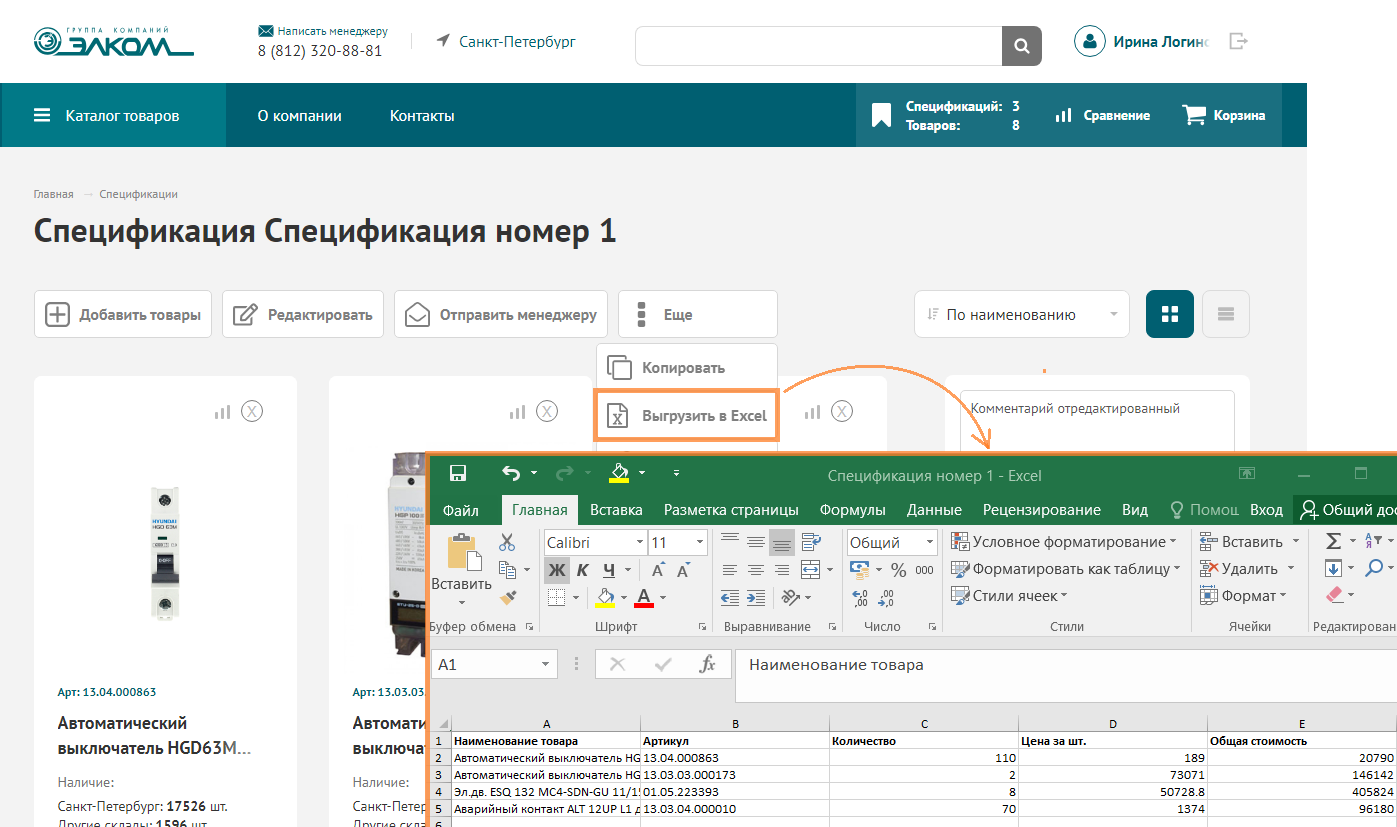
Task: Click the Save icon in Excel
Action: tap(458, 474)
